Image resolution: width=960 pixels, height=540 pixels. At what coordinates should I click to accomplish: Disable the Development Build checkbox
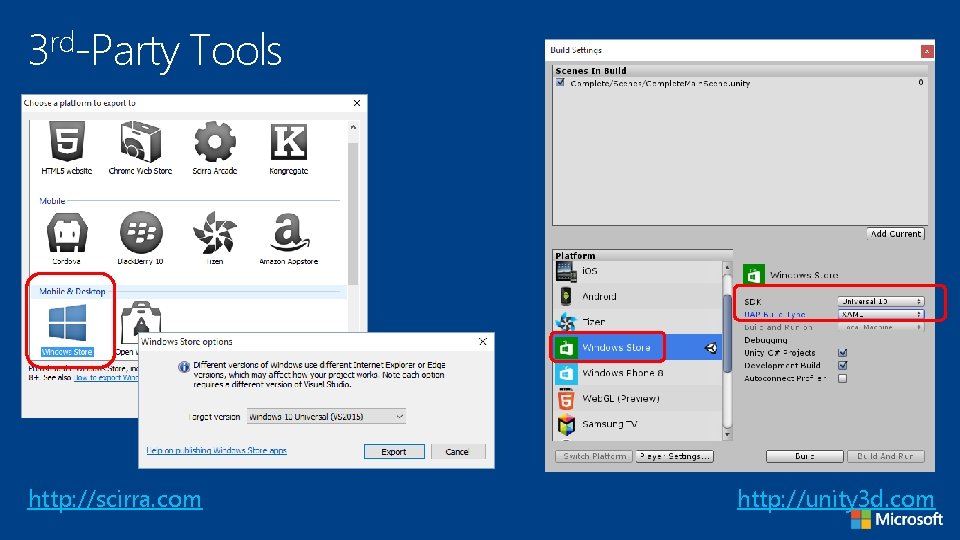[842, 366]
